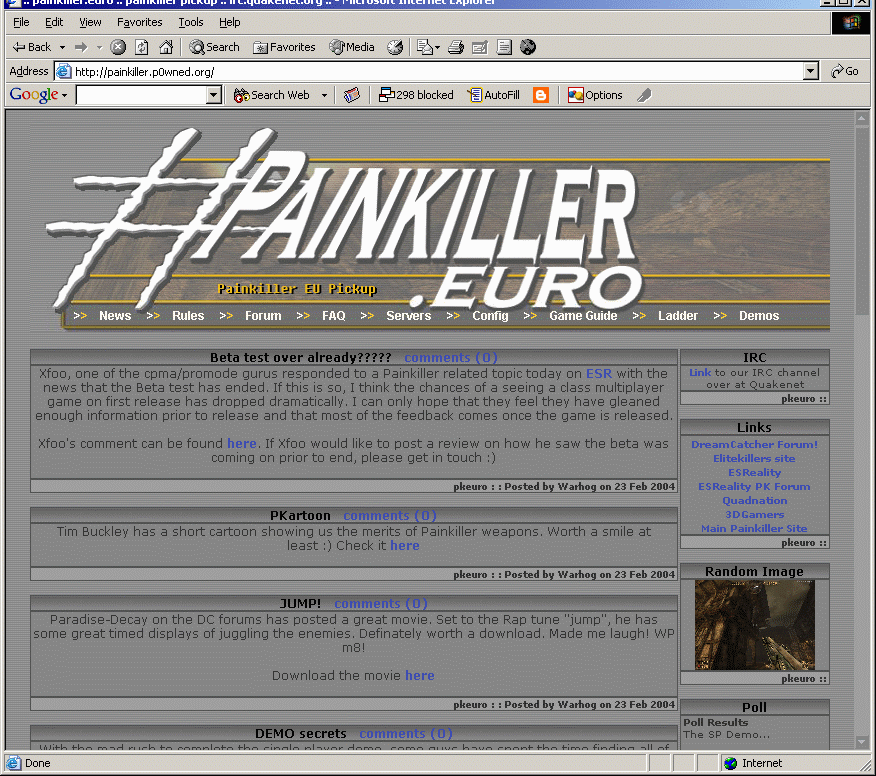Expand the Google search box history dropdown
876x776 pixels.
[x=213, y=96]
